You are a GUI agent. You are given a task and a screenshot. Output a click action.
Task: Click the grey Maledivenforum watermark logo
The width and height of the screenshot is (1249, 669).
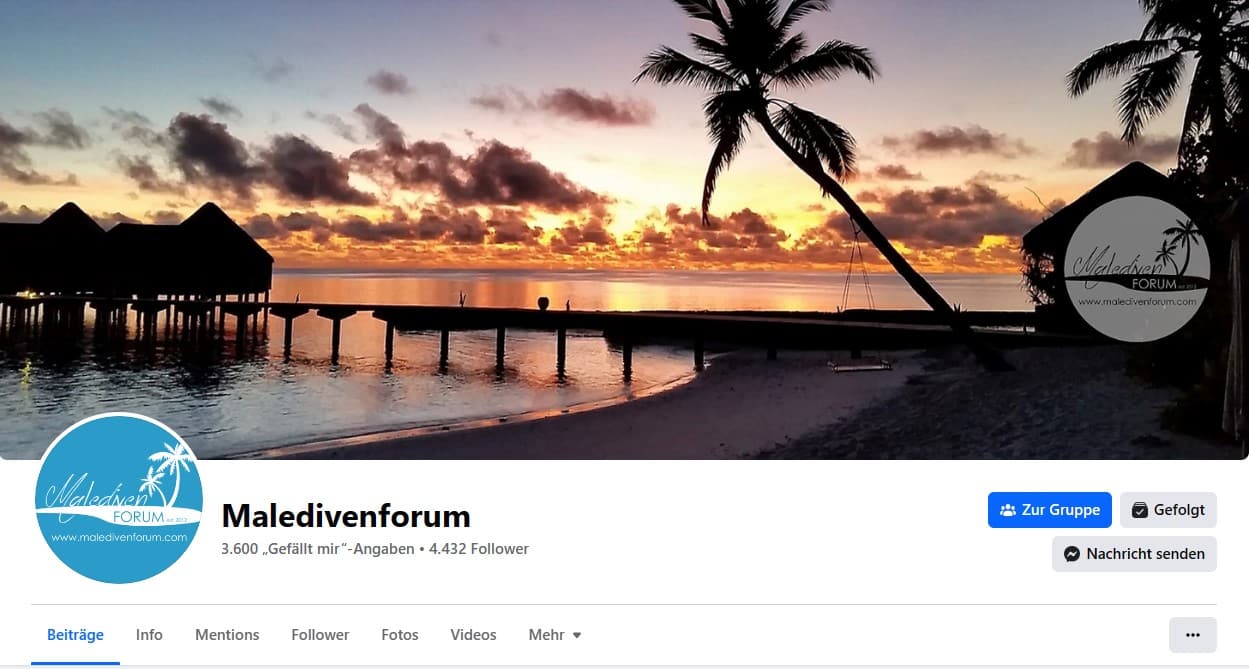point(1137,270)
